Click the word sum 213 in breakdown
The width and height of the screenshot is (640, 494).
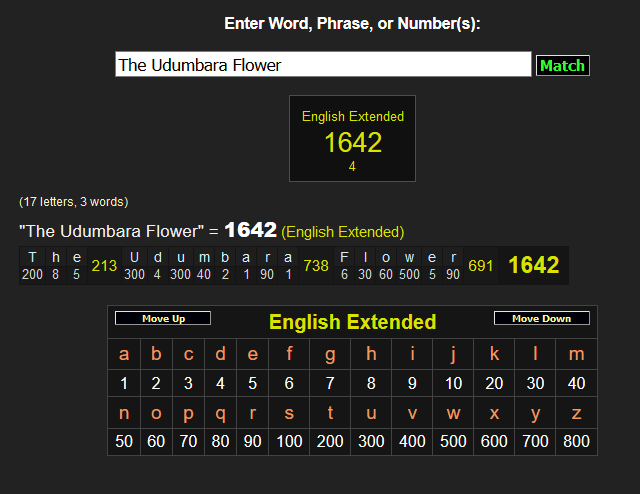click(x=104, y=266)
